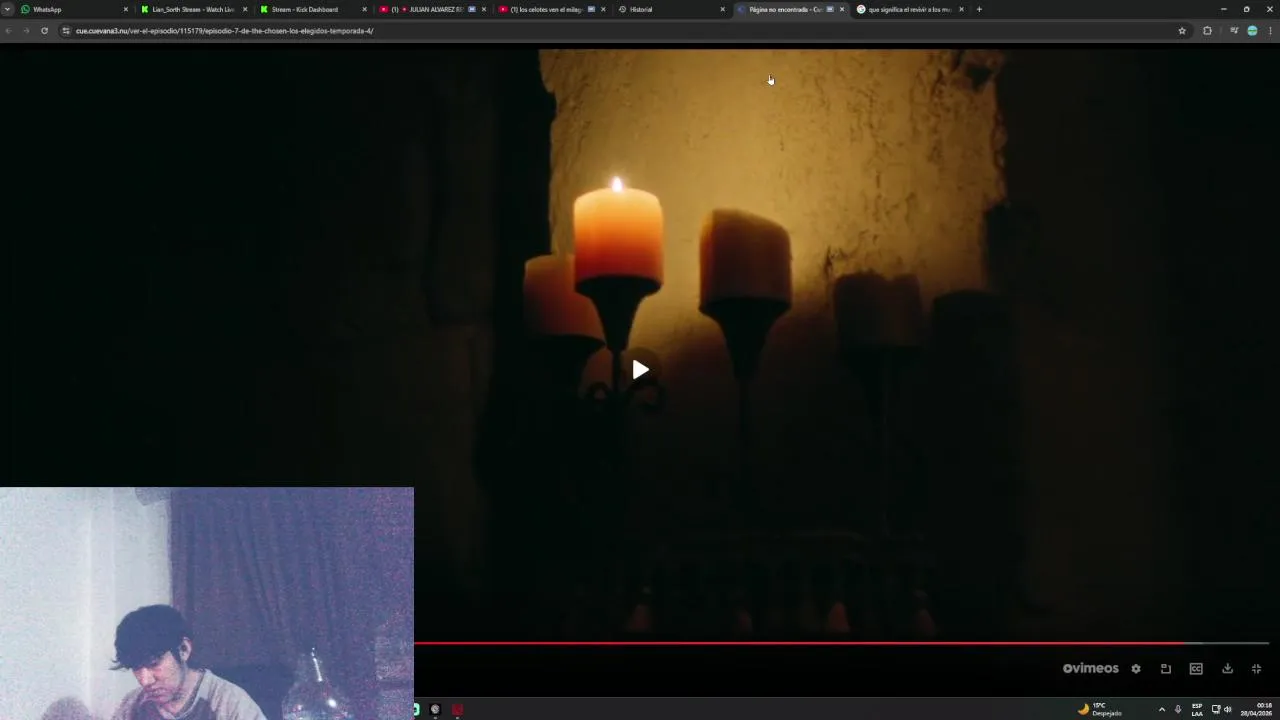This screenshot has width=1280, height=720.
Task: Play the video with the center play button
Action: pyautogui.click(x=640, y=370)
